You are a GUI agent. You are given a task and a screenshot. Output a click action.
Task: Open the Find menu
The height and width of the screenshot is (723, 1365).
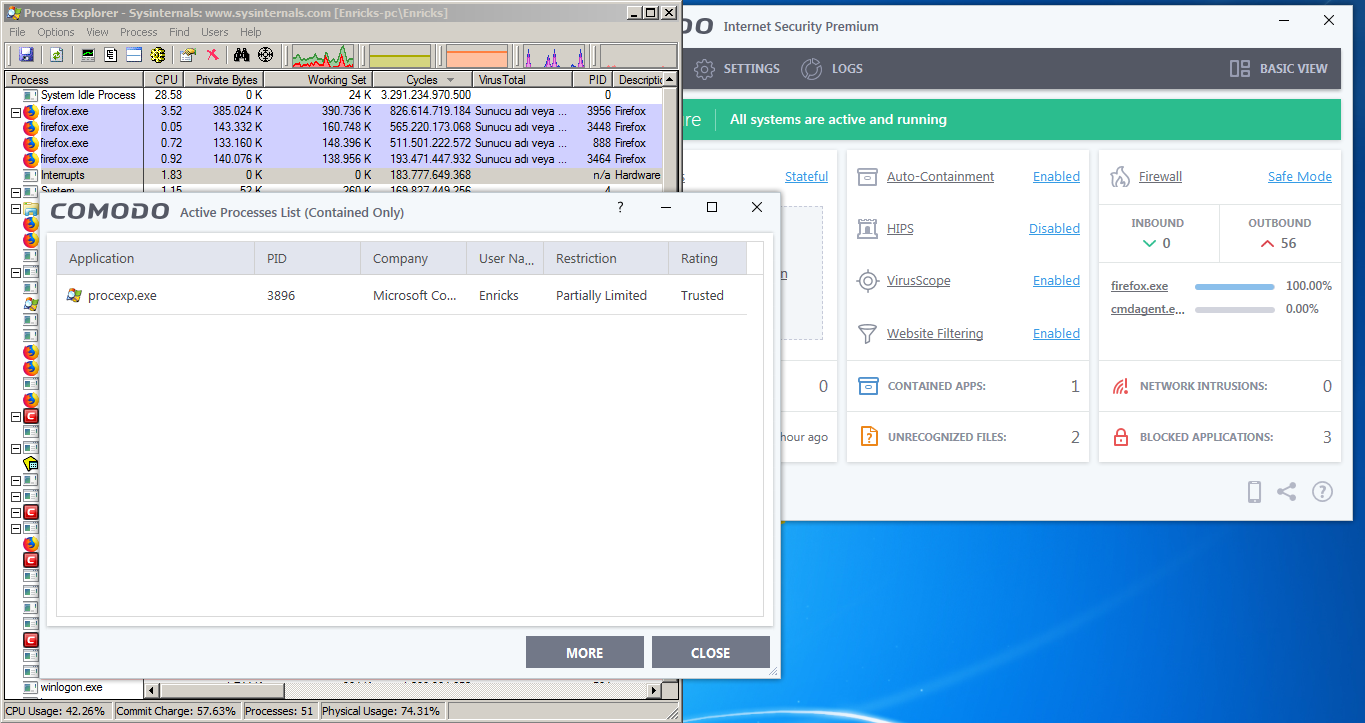tap(179, 32)
